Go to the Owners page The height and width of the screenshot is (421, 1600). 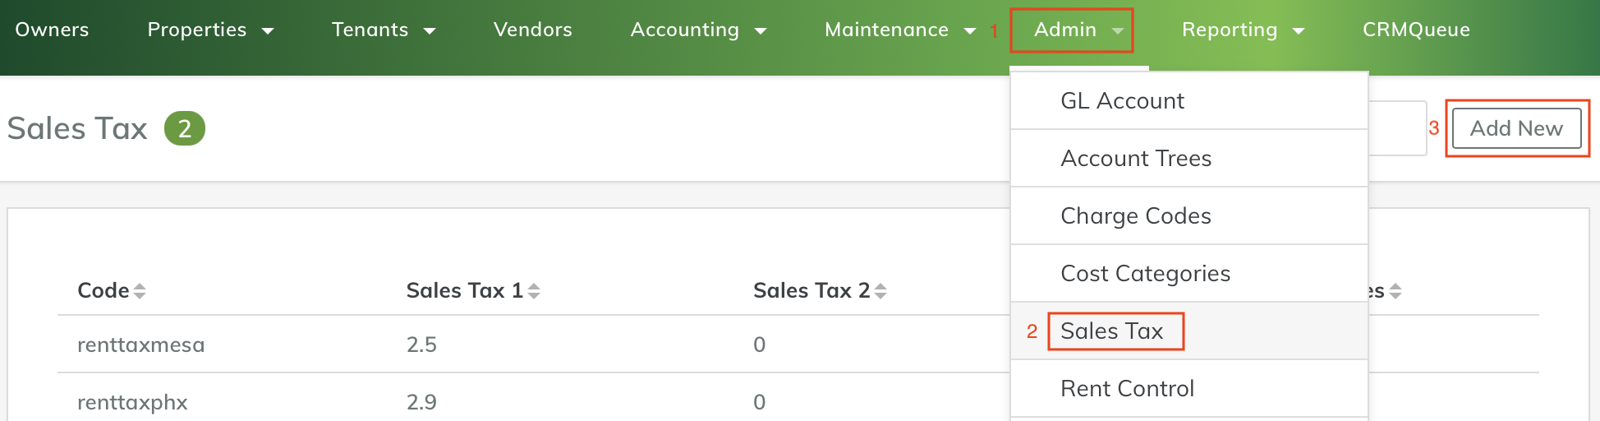click(x=52, y=30)
